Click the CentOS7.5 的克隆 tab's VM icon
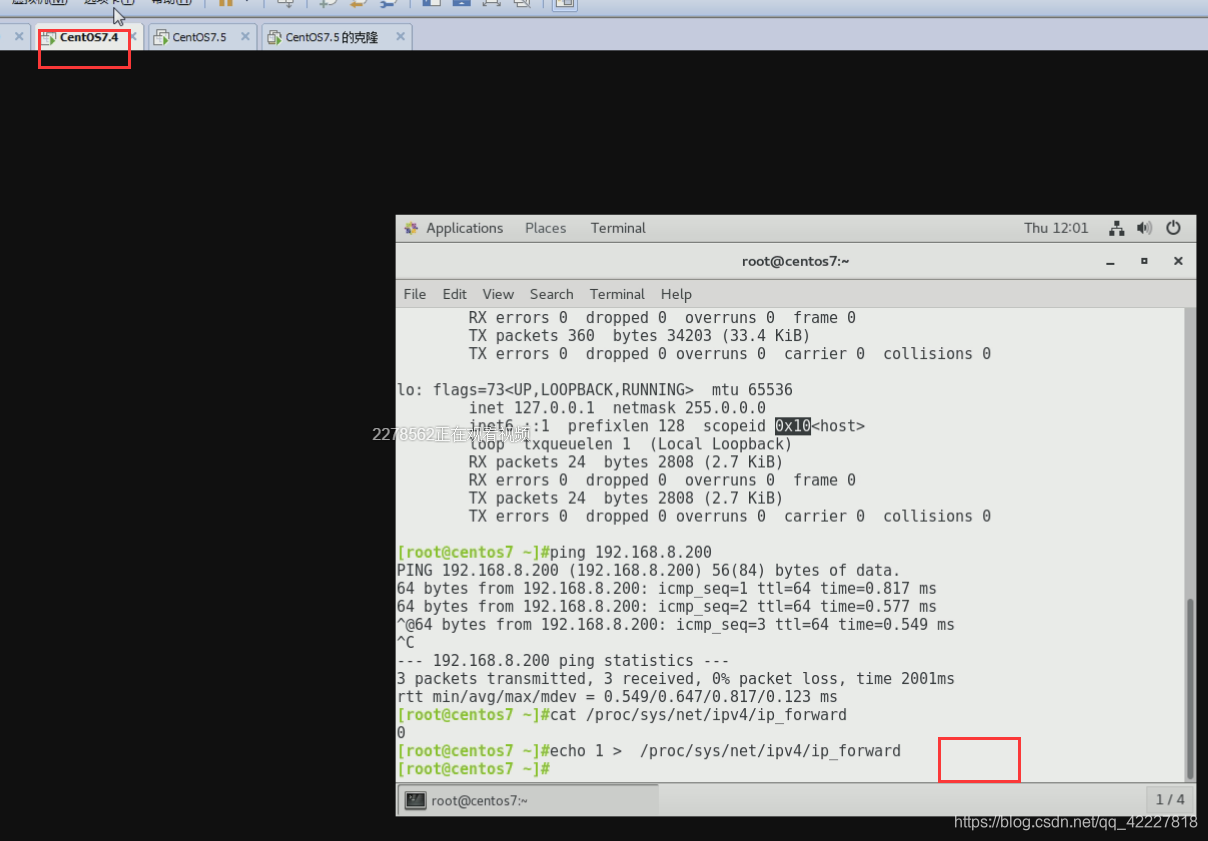Viewport: 1208px width, 841px height. (274, 37)
